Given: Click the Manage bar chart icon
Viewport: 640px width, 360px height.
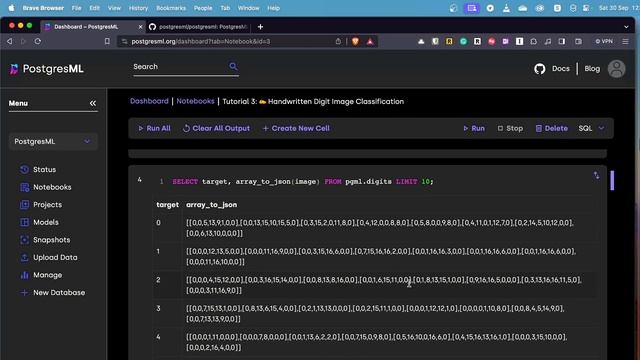Looking at the screenshot, I should (24, 275).
